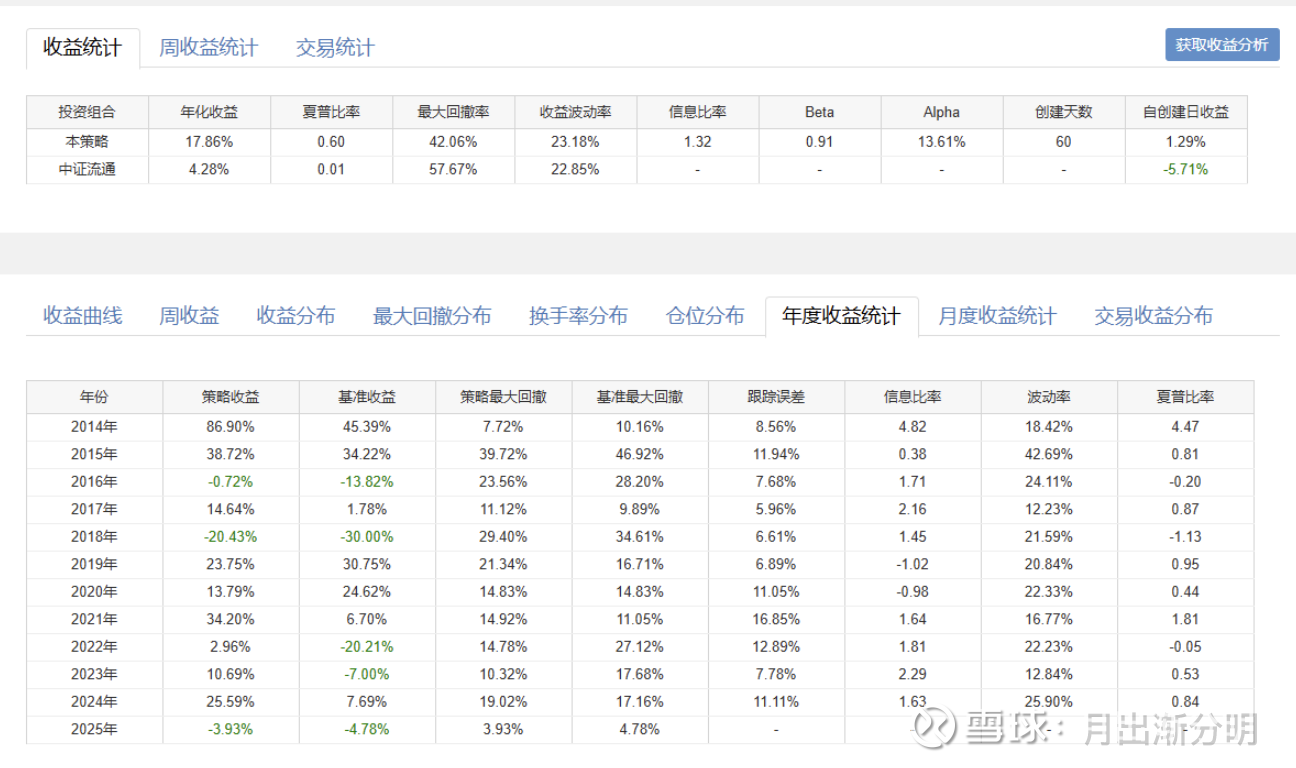Select the 2018年 row
1296x768 pixels.
point(640,537)
